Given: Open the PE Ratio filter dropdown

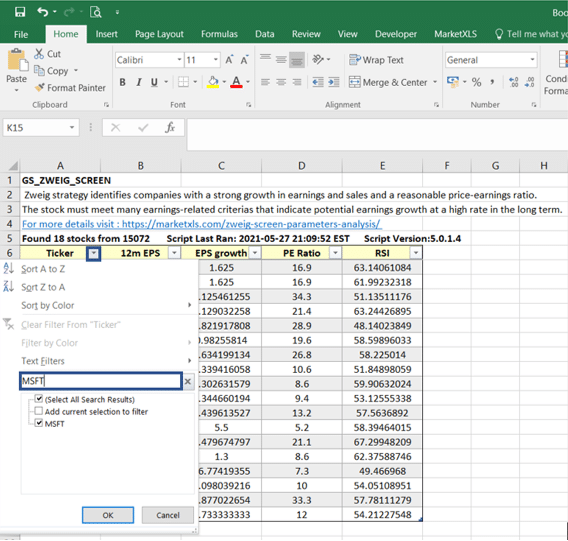Looking at the screenshot, I should coord(335,253).
